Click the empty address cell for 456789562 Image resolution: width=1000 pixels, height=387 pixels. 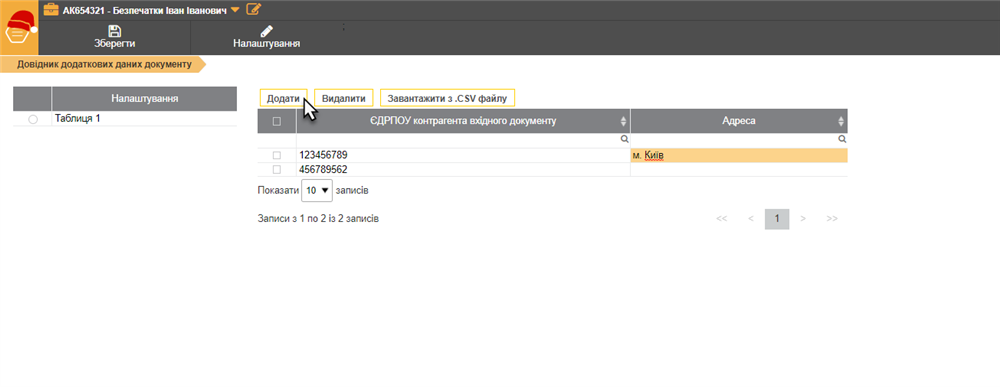[739, 170]
